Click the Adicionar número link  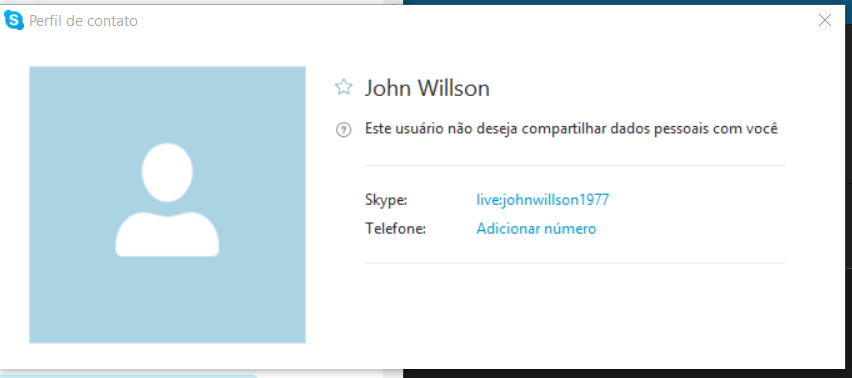[x=536, y=229]
